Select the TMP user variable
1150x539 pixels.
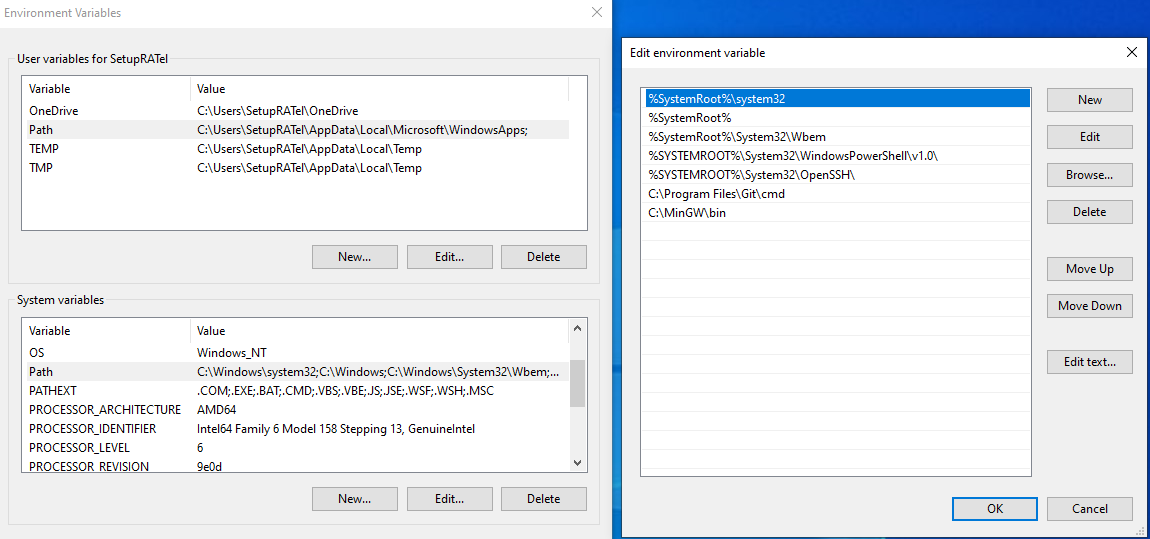click(x=296, y=168)
